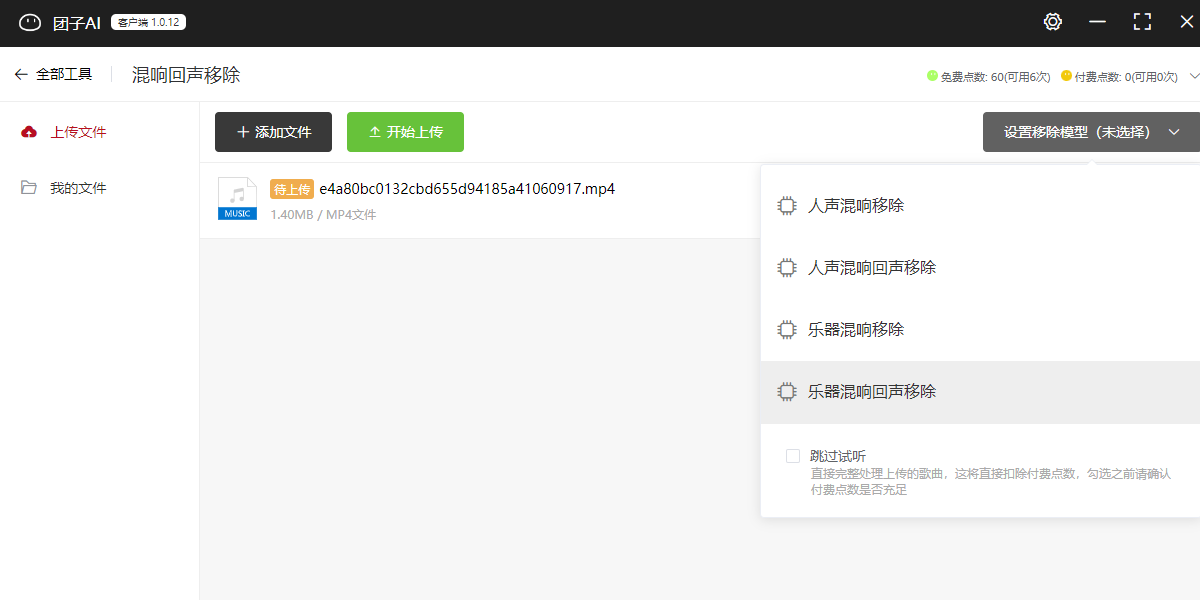Click the 免费点数: 60(可用6次) text
The height and width of the screenshot is (600, 1200).
coord(995,76)
